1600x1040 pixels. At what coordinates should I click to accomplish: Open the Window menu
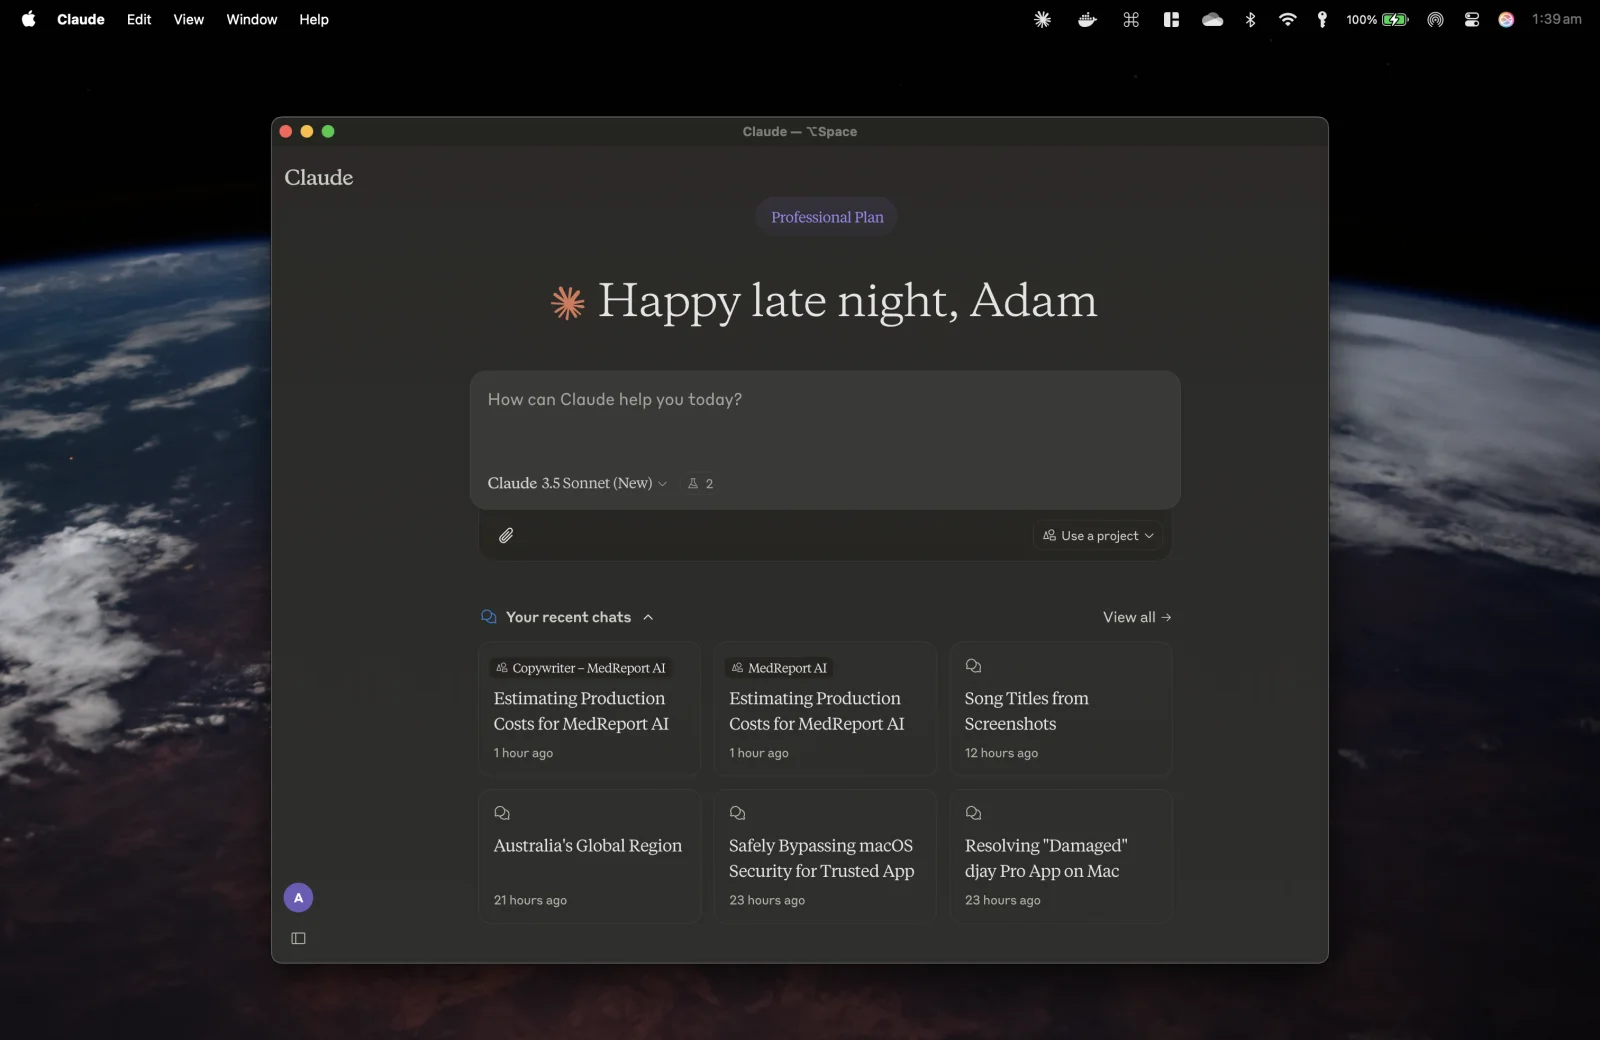coord(252,19)
